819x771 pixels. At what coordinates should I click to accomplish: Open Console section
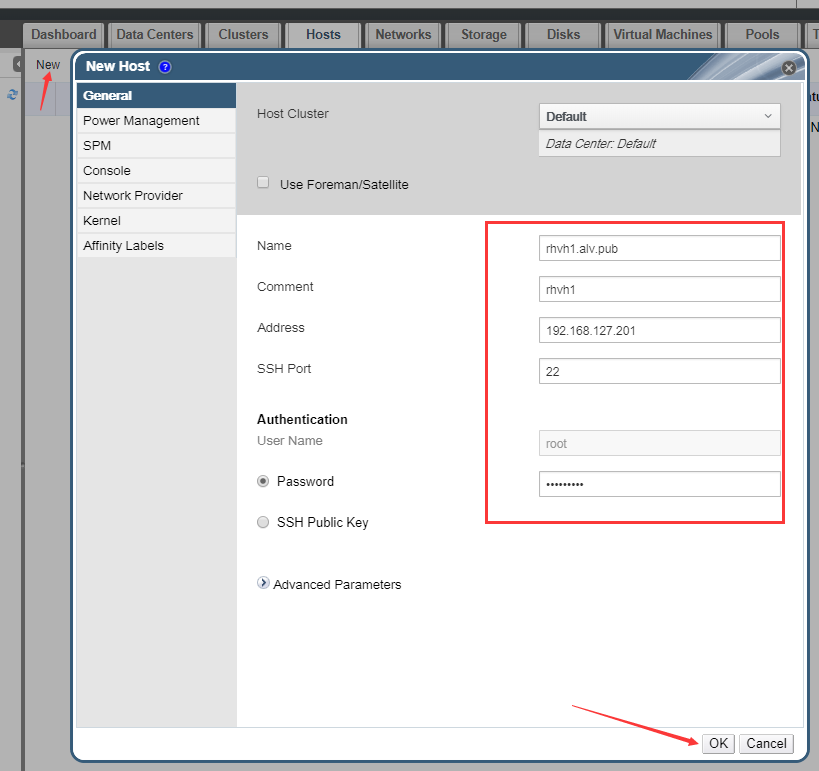tap(156, 171)
